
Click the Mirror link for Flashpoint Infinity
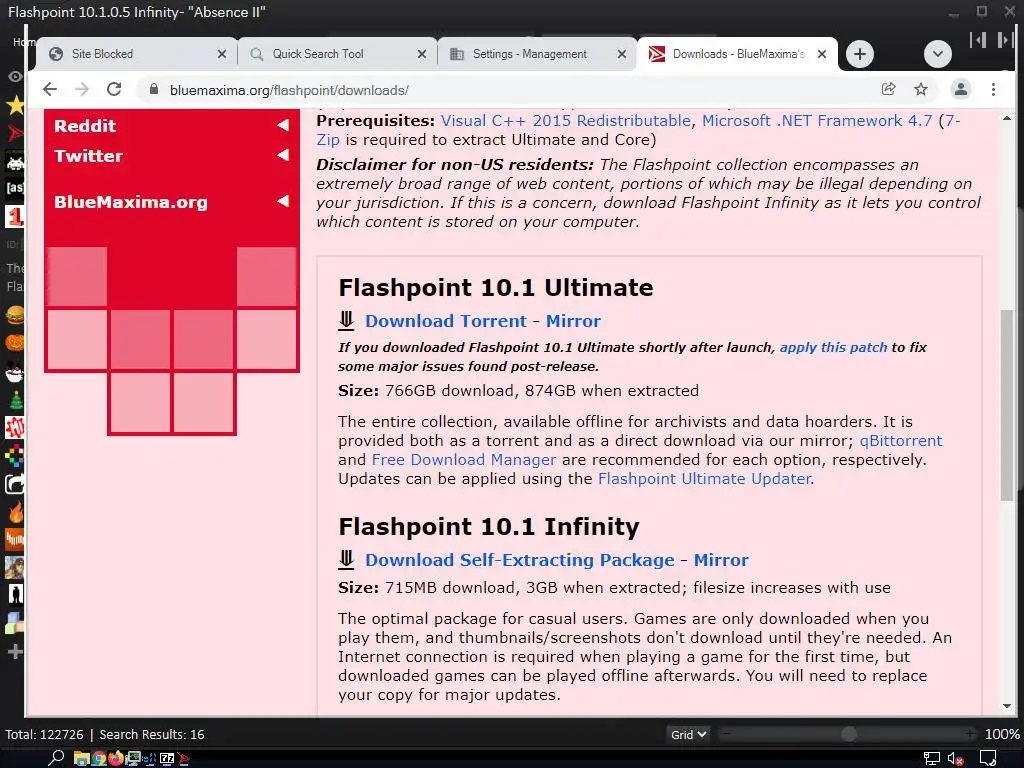tap(721, 560)
